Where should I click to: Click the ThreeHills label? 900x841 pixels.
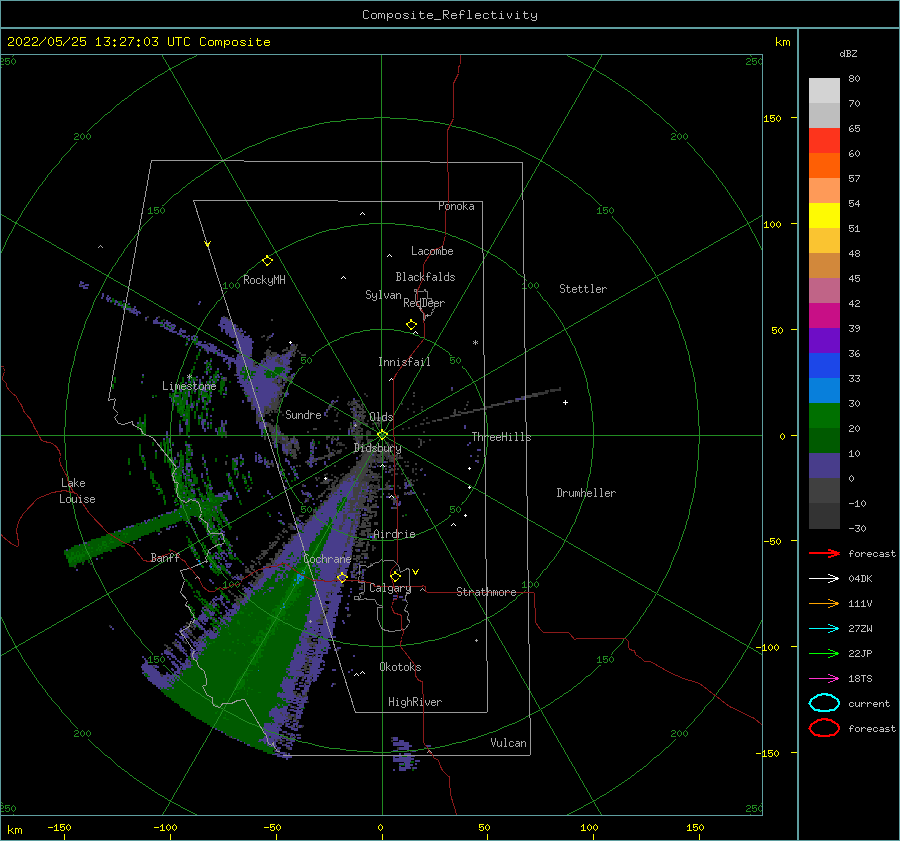(x=502, y=437)
